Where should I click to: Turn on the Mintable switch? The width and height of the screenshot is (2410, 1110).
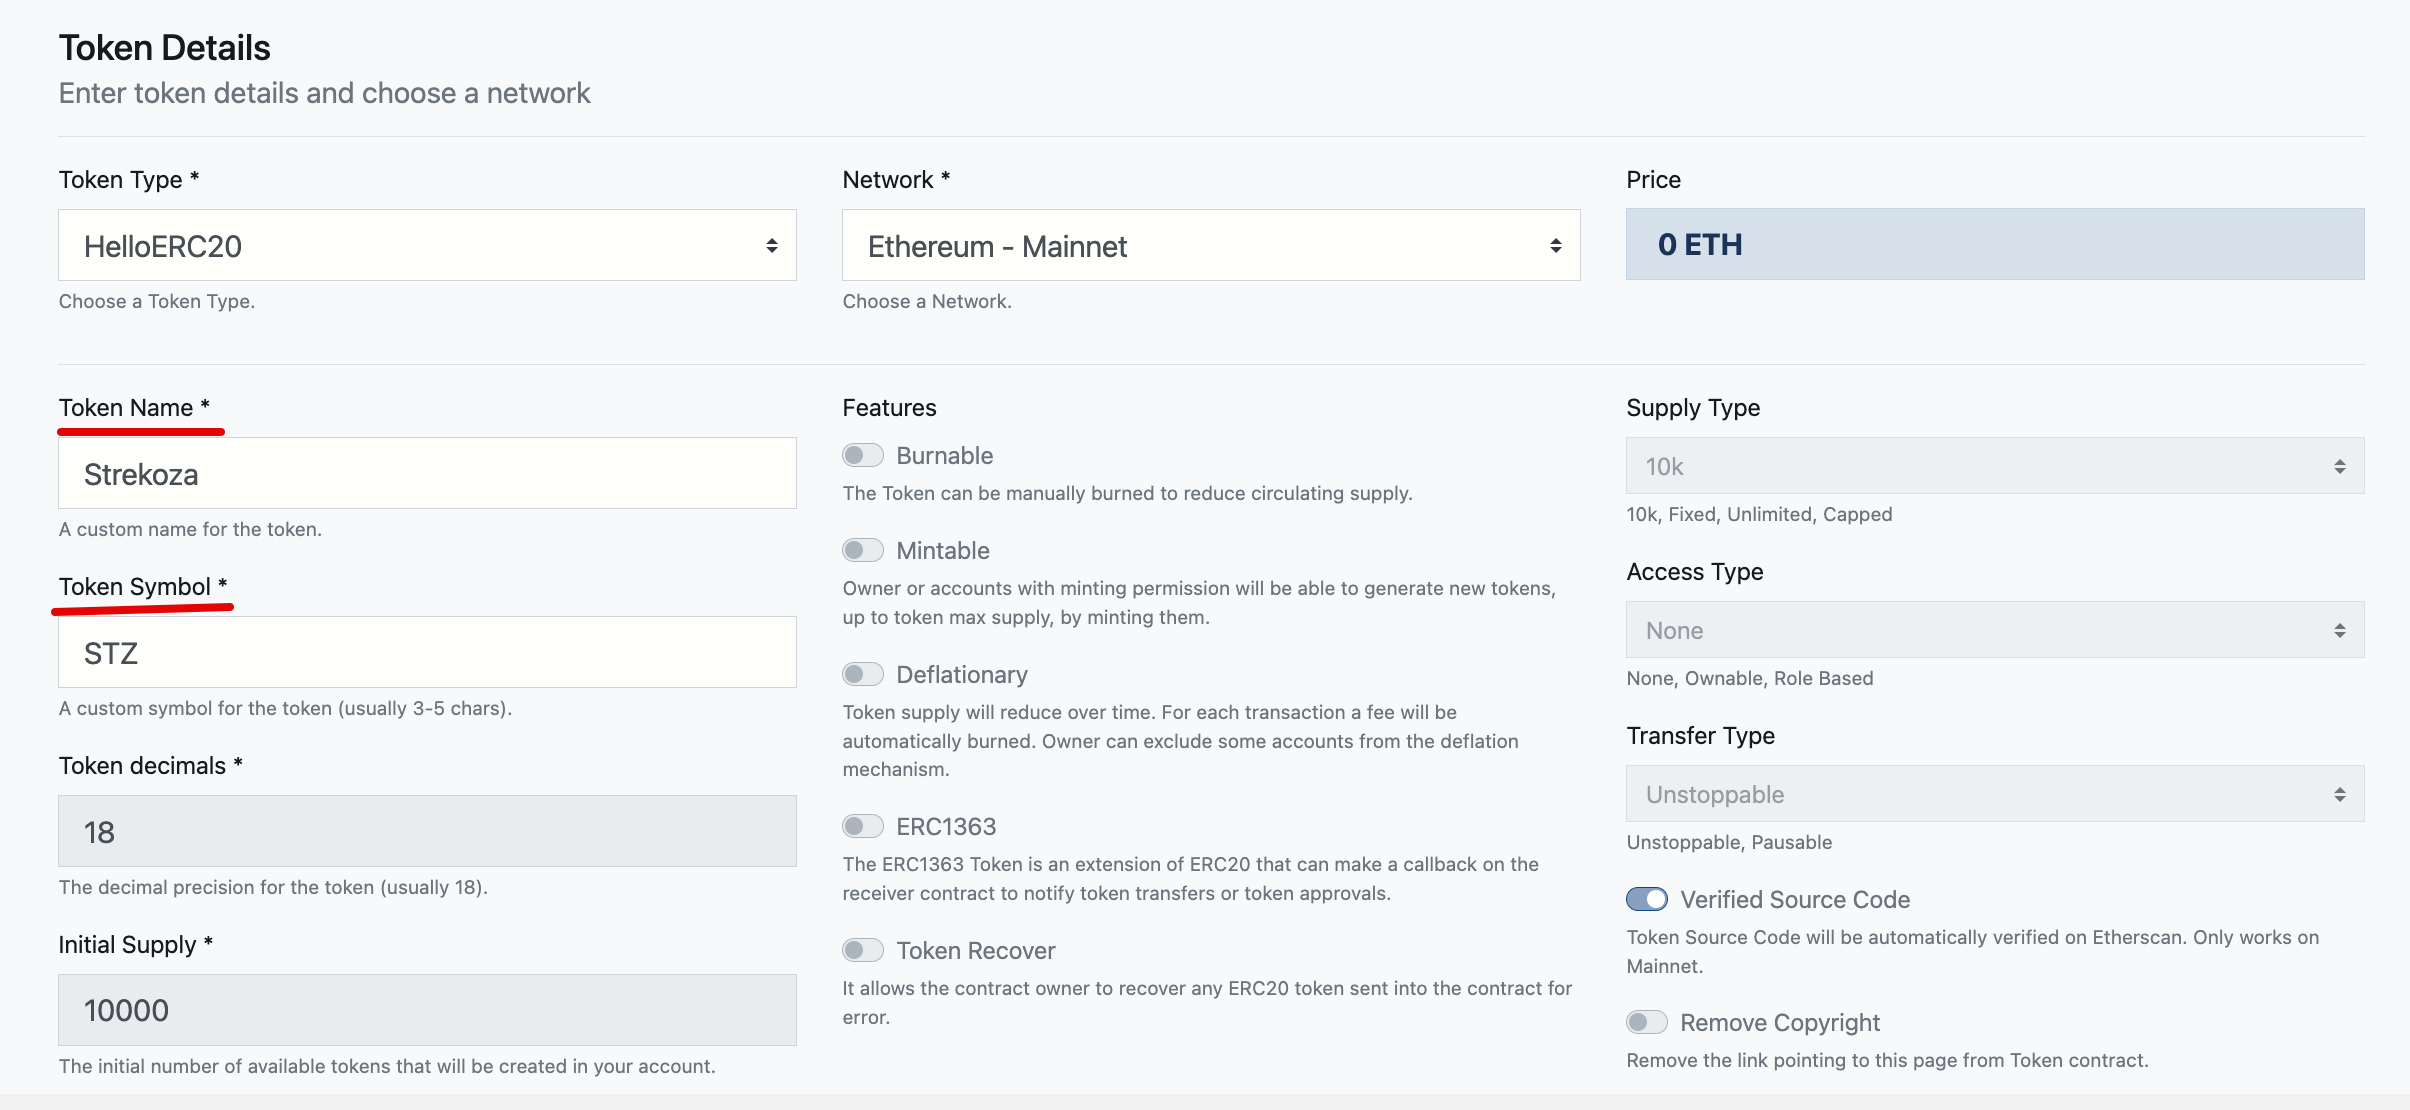coord(862,551)
